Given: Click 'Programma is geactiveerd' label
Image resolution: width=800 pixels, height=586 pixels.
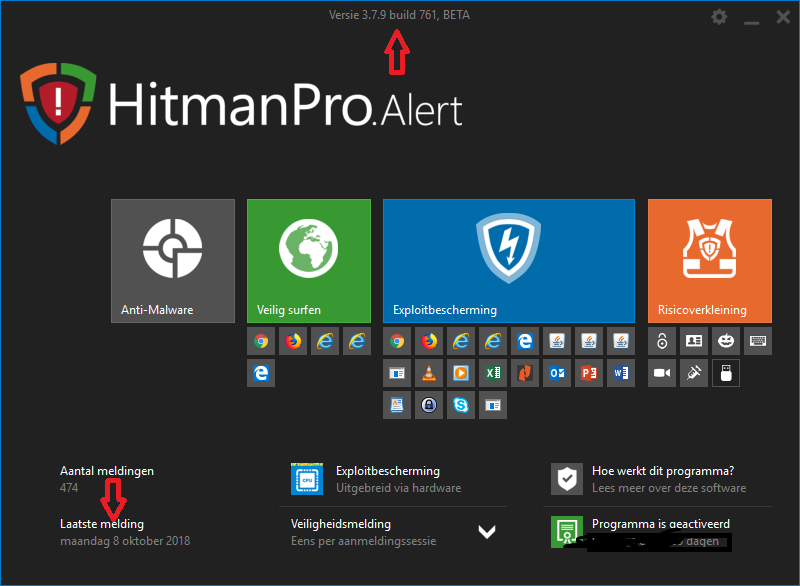Looking at the screenshot, I should click(661, 524).
